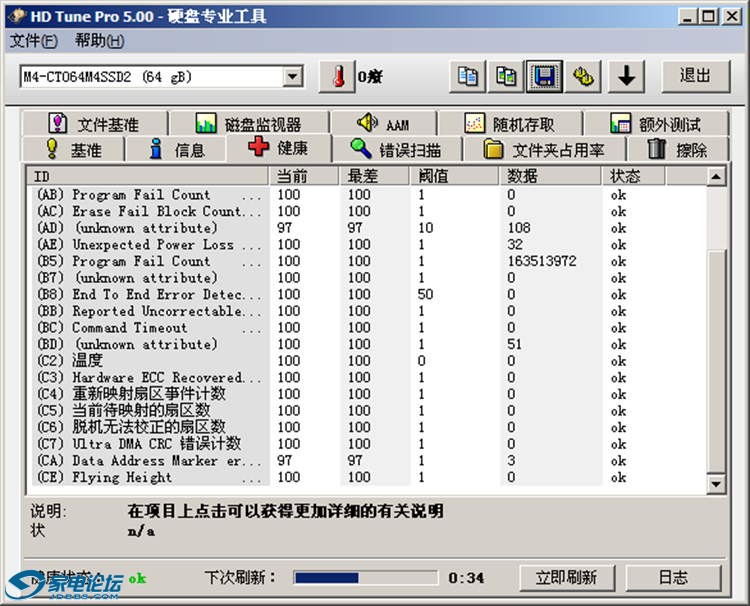The height and width of the screenshot is (606, 750).
Task: Select the (AC) Erase Fail Block Count row
Action: [x=366, y=211]
